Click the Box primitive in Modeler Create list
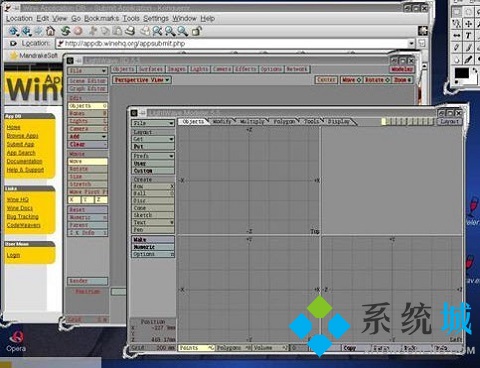480x368 pixels. pyautogui.click(x=153, y=186)
